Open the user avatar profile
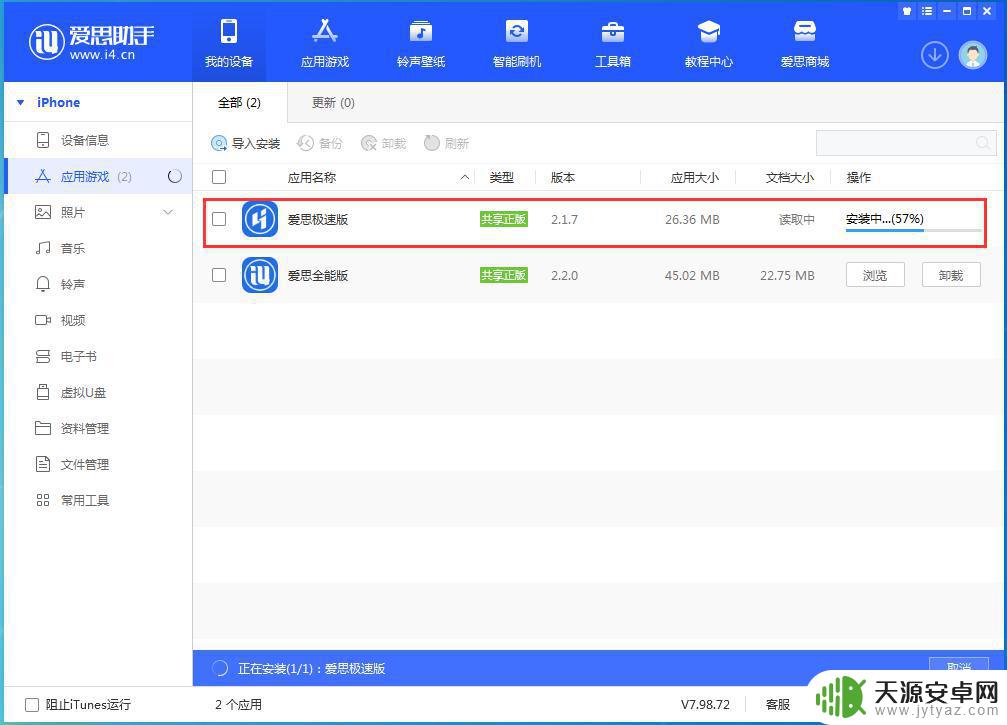This screenshot has height=725, width=1007. point(972,55)
